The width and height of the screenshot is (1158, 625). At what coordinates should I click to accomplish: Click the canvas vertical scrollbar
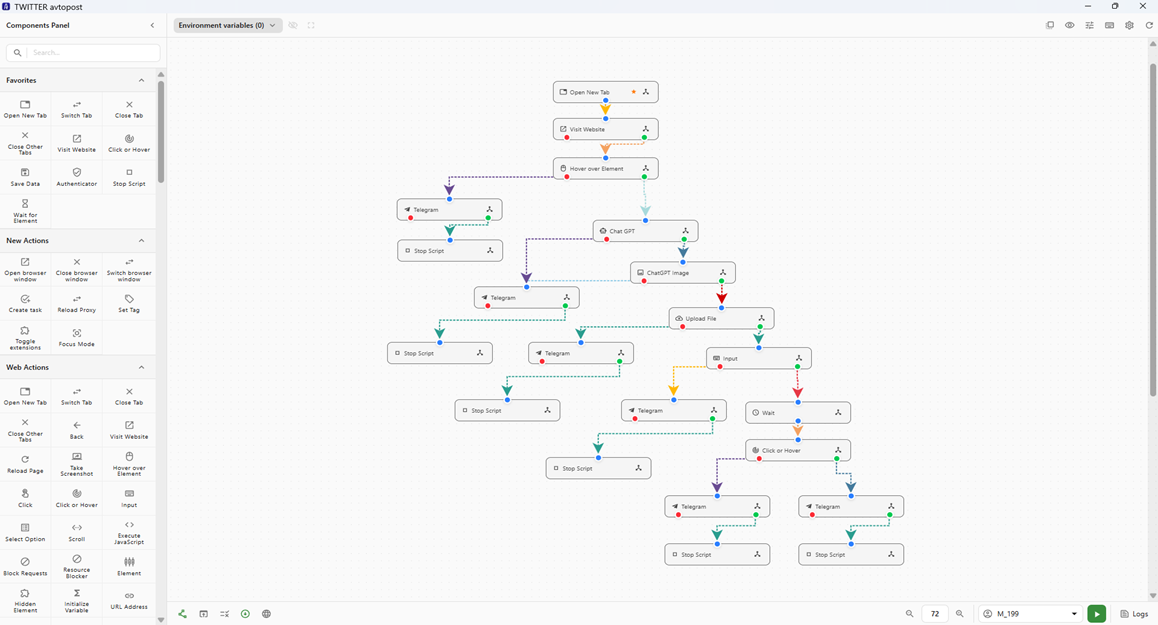pyautogui.click(x=1153, y=229)
